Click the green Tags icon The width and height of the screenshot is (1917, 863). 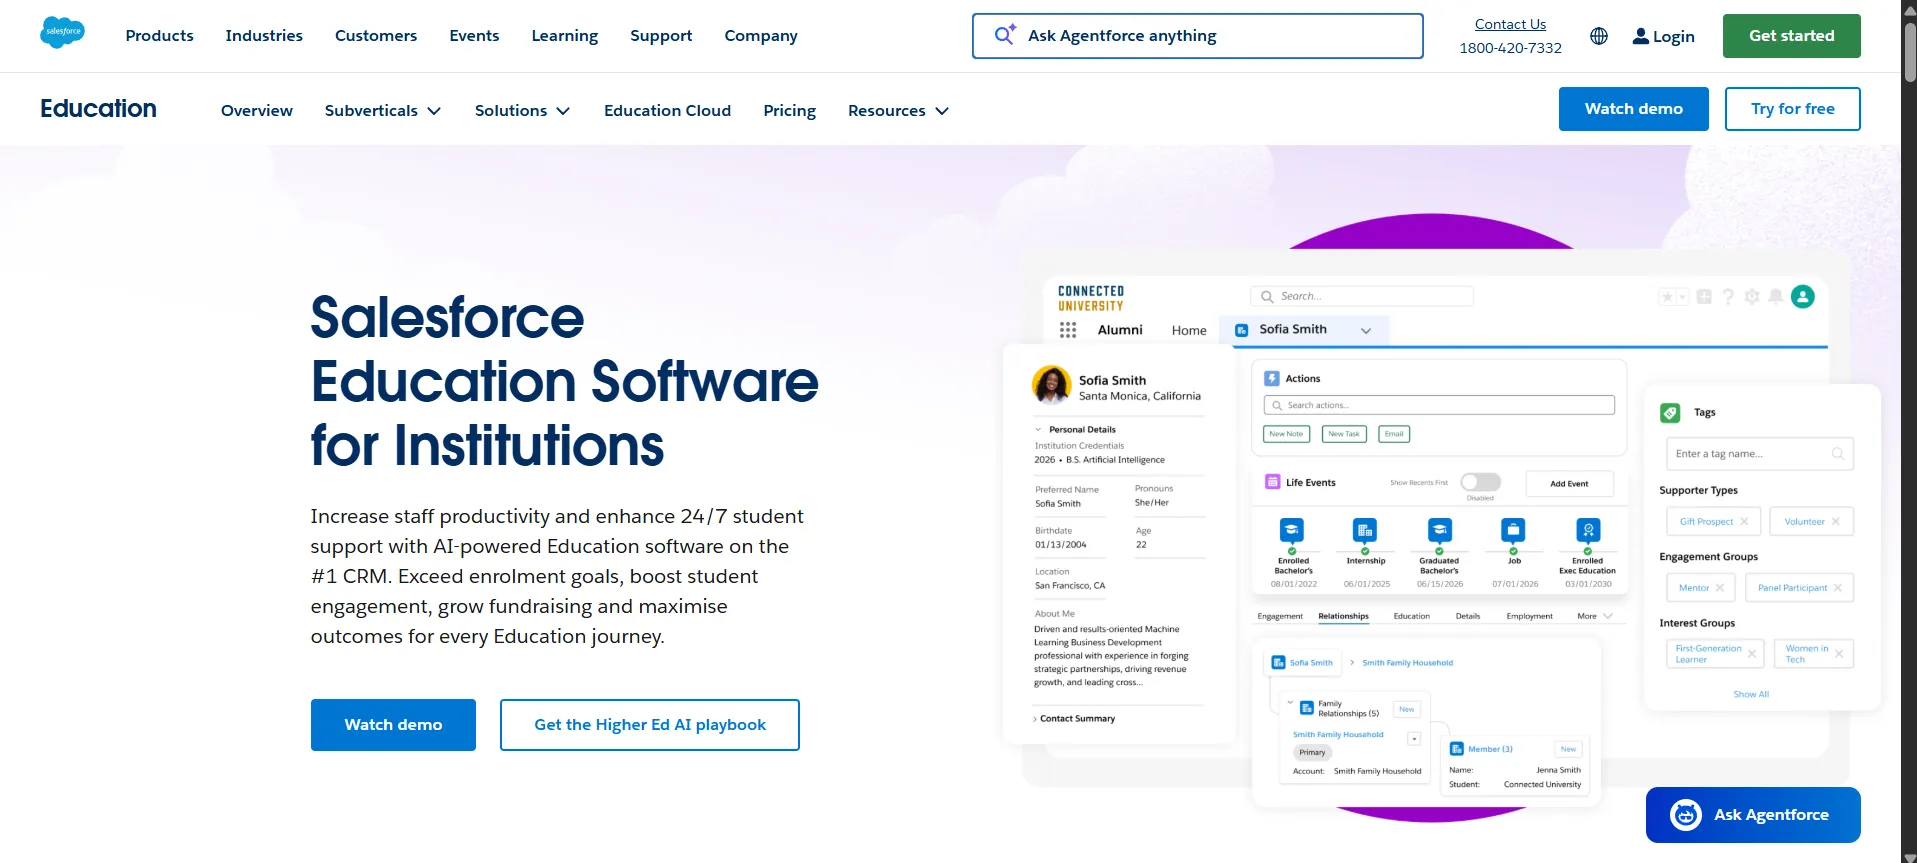(1670, 413)
